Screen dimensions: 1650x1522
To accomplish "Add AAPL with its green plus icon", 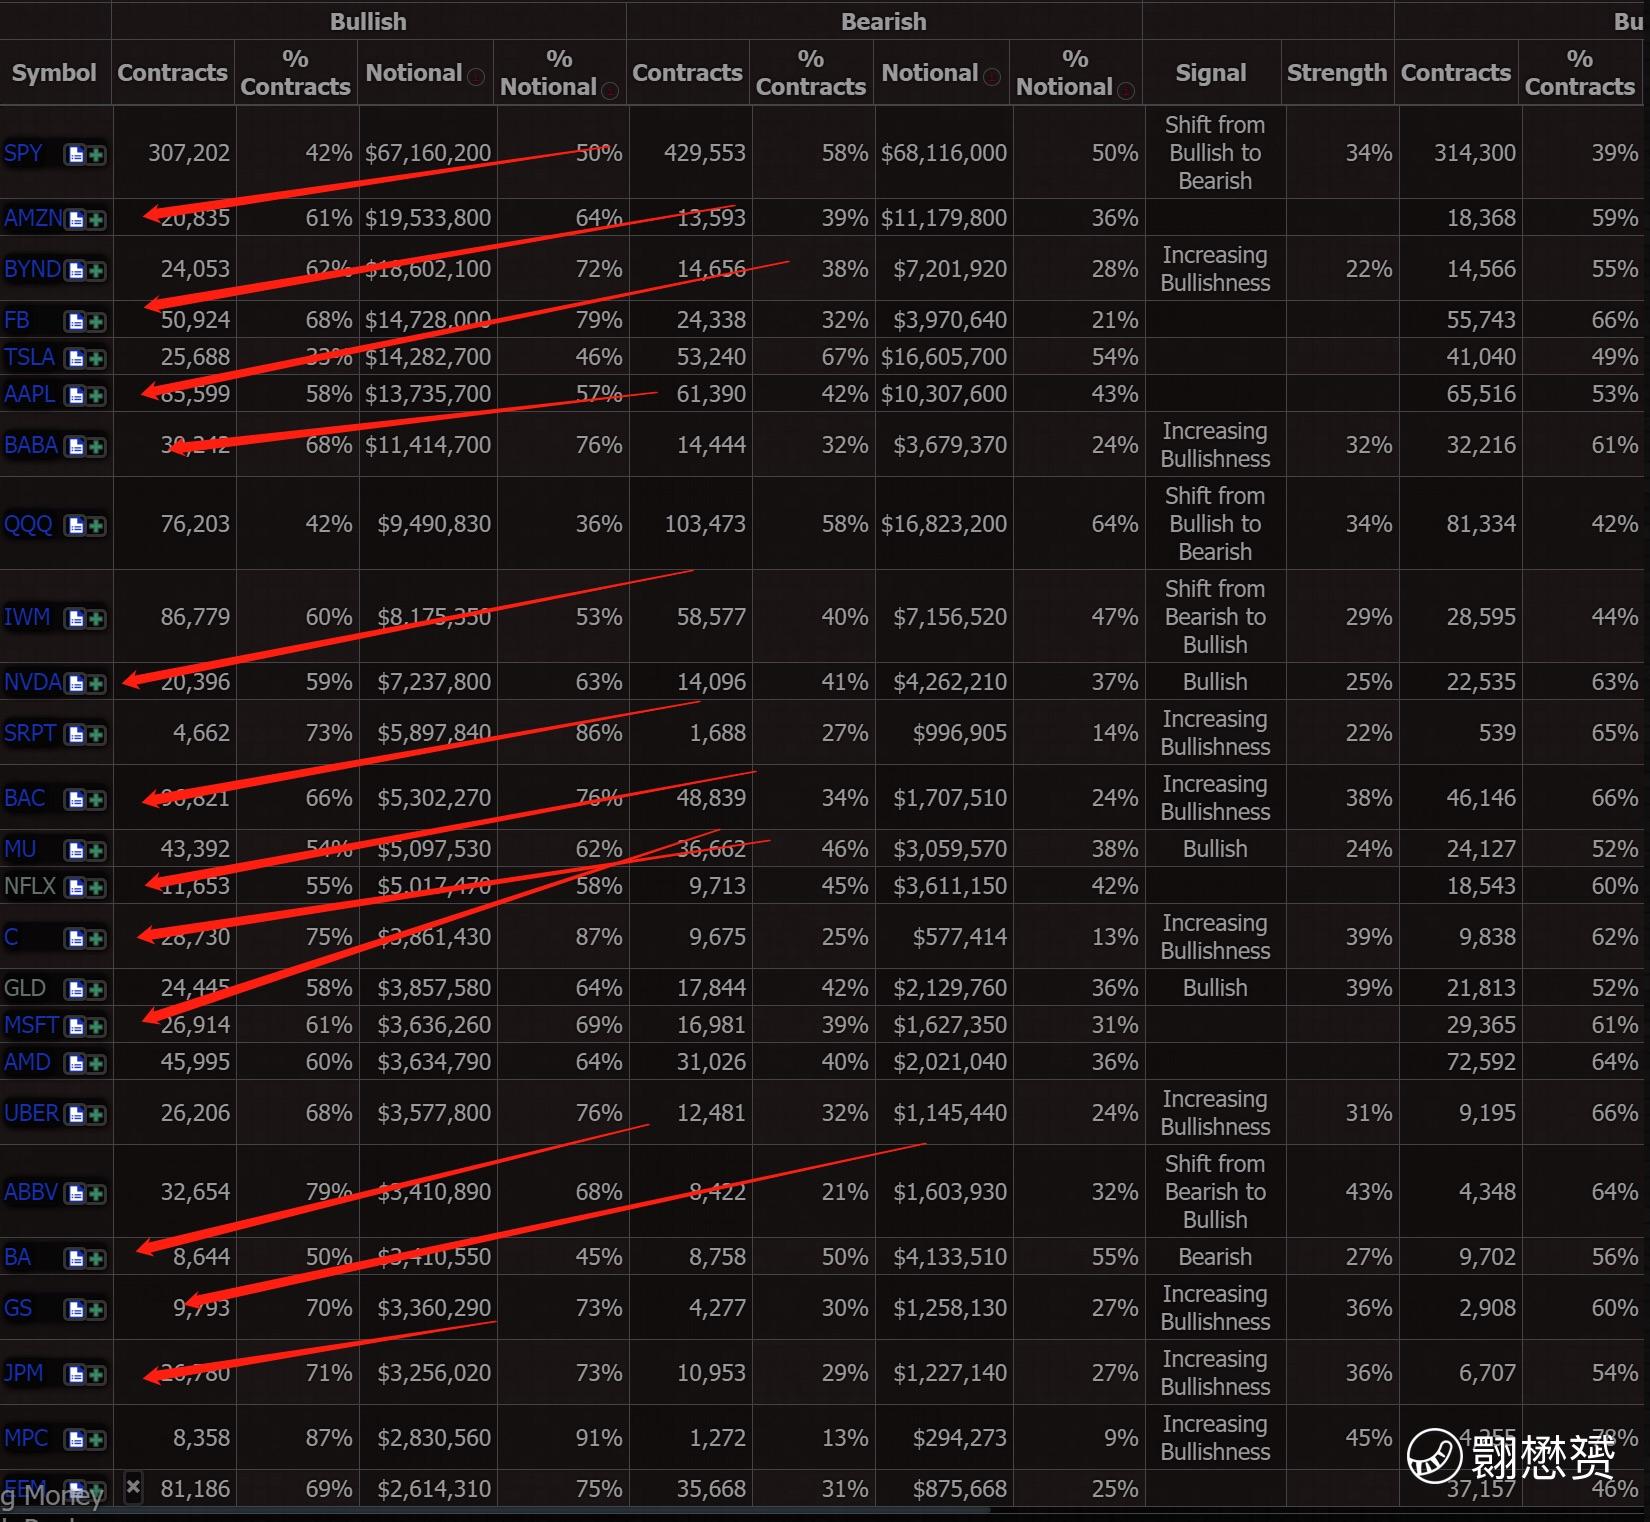I will pyautogui.click(x=96, y=395).
